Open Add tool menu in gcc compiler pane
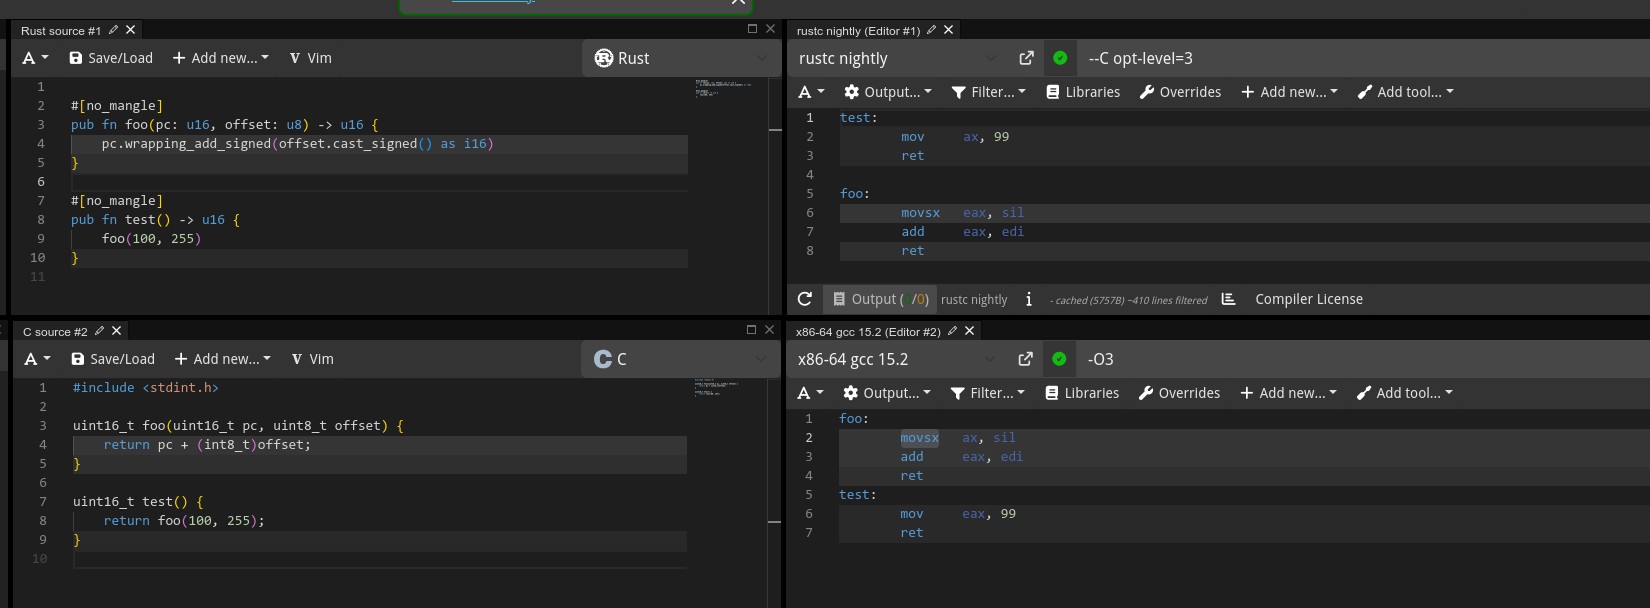The height and width of the screenshot is (608, 1650). click(x=1405, y=393)
